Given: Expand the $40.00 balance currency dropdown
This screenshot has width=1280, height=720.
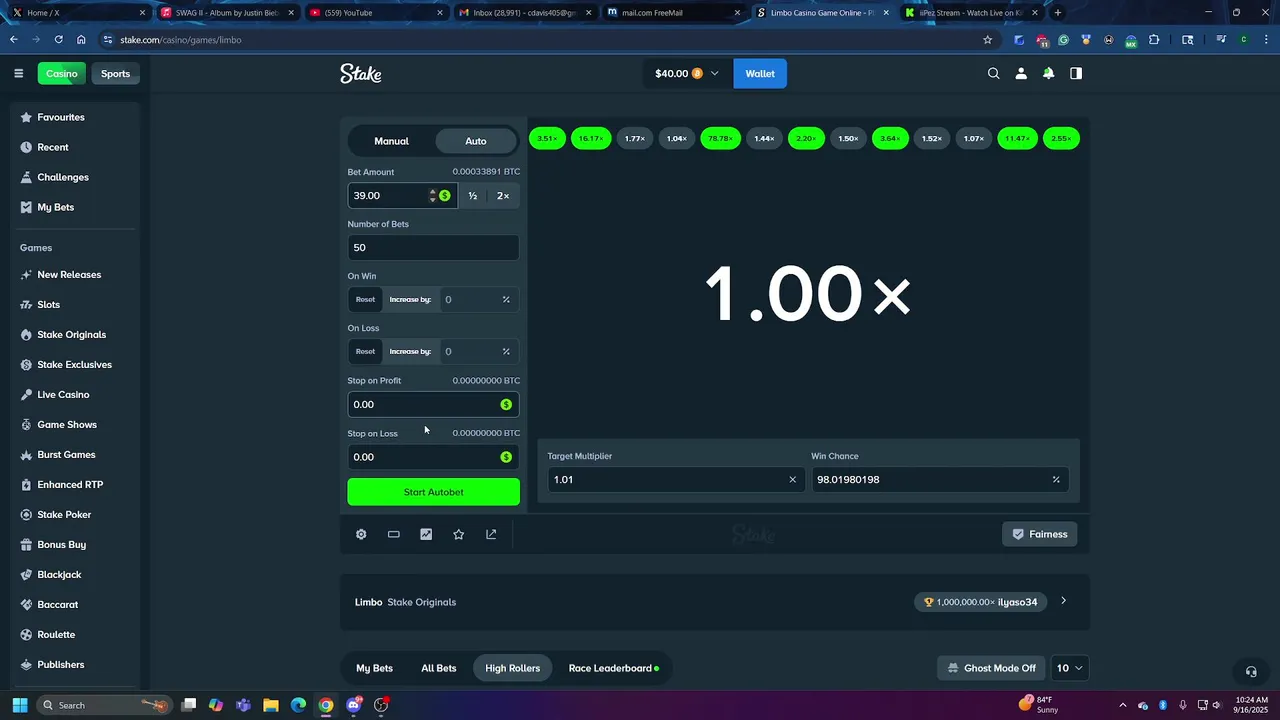Looking at the screenshot, I should [x=687, y=73].
